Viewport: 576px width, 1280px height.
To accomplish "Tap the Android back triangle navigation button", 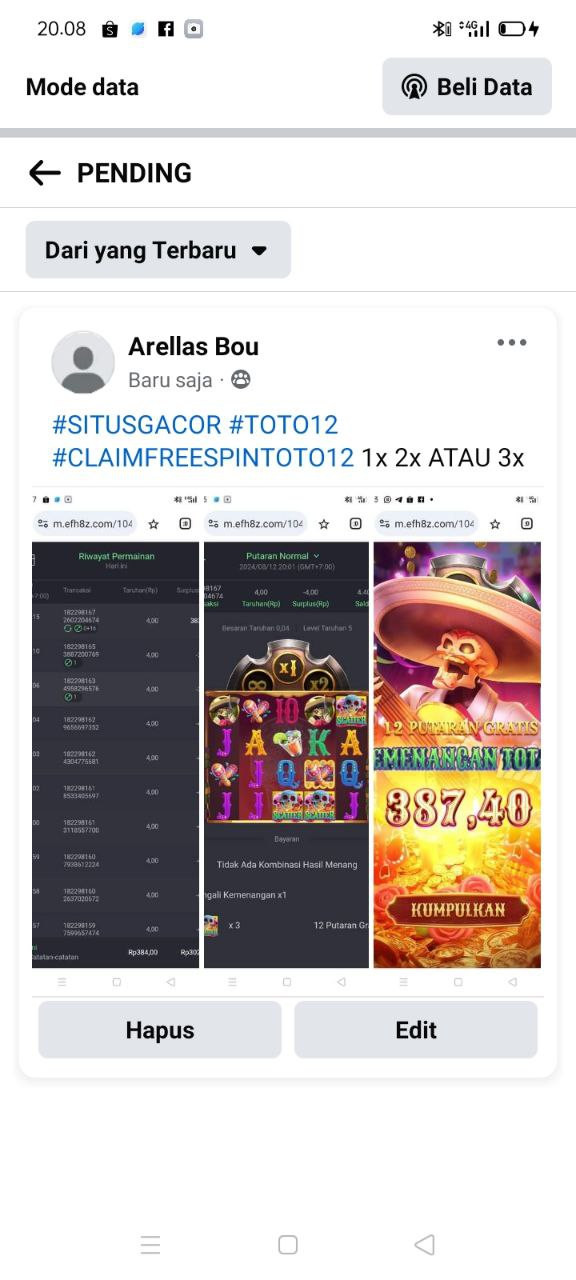I will pyautogui.click(x=424, y=1244).
